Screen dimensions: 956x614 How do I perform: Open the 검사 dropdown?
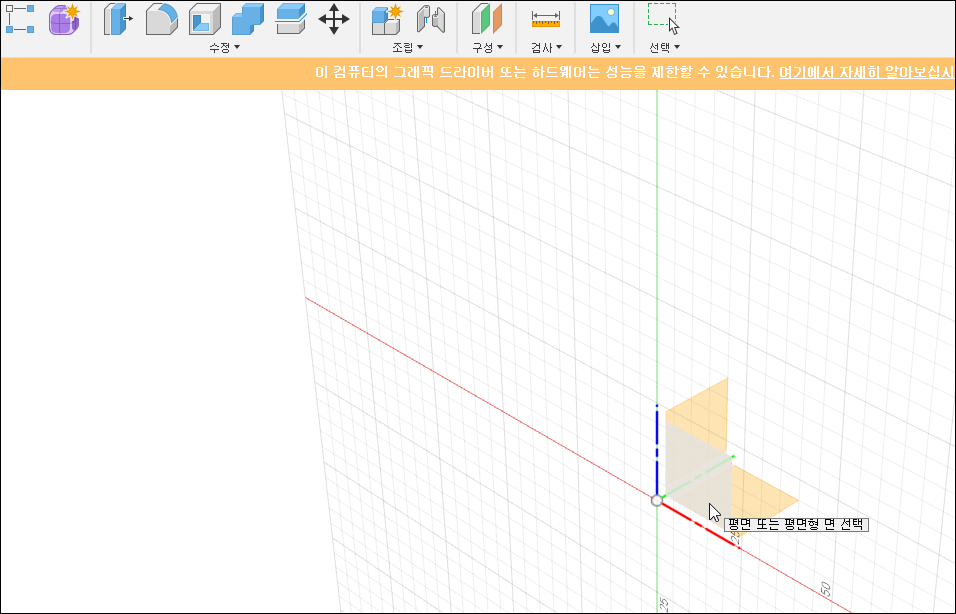pyautogui.click(x=546, y=47)
